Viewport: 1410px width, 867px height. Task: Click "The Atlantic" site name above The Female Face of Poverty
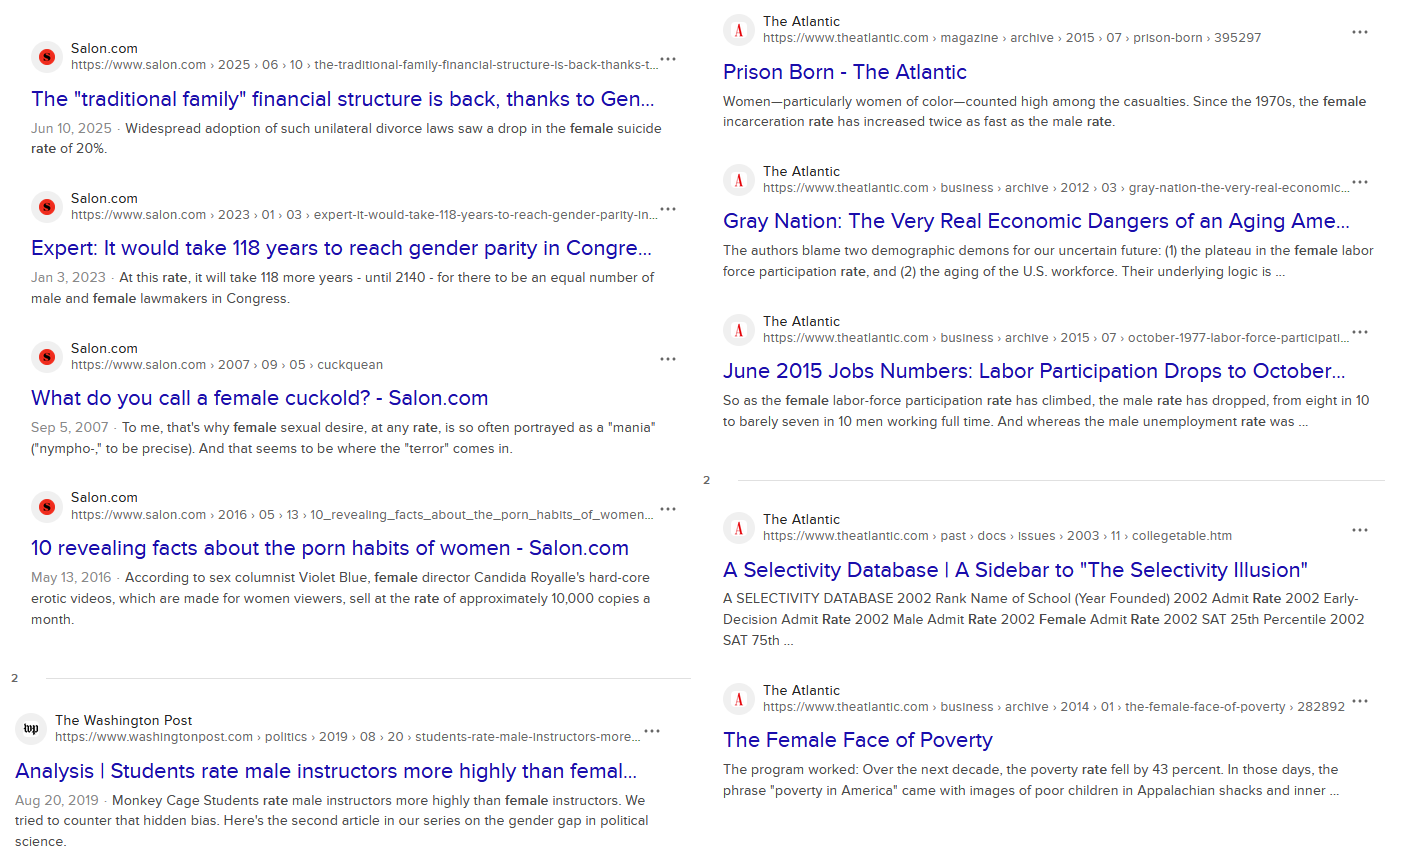click(x=801, y=690)
